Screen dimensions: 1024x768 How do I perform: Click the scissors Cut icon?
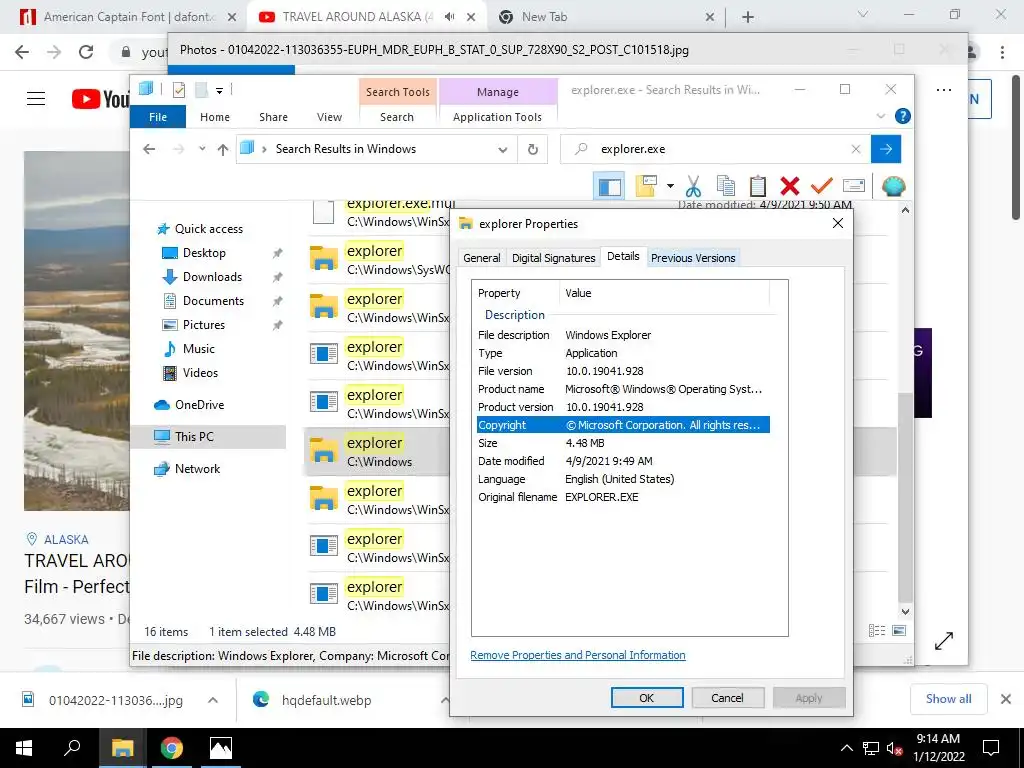[693, 187]
